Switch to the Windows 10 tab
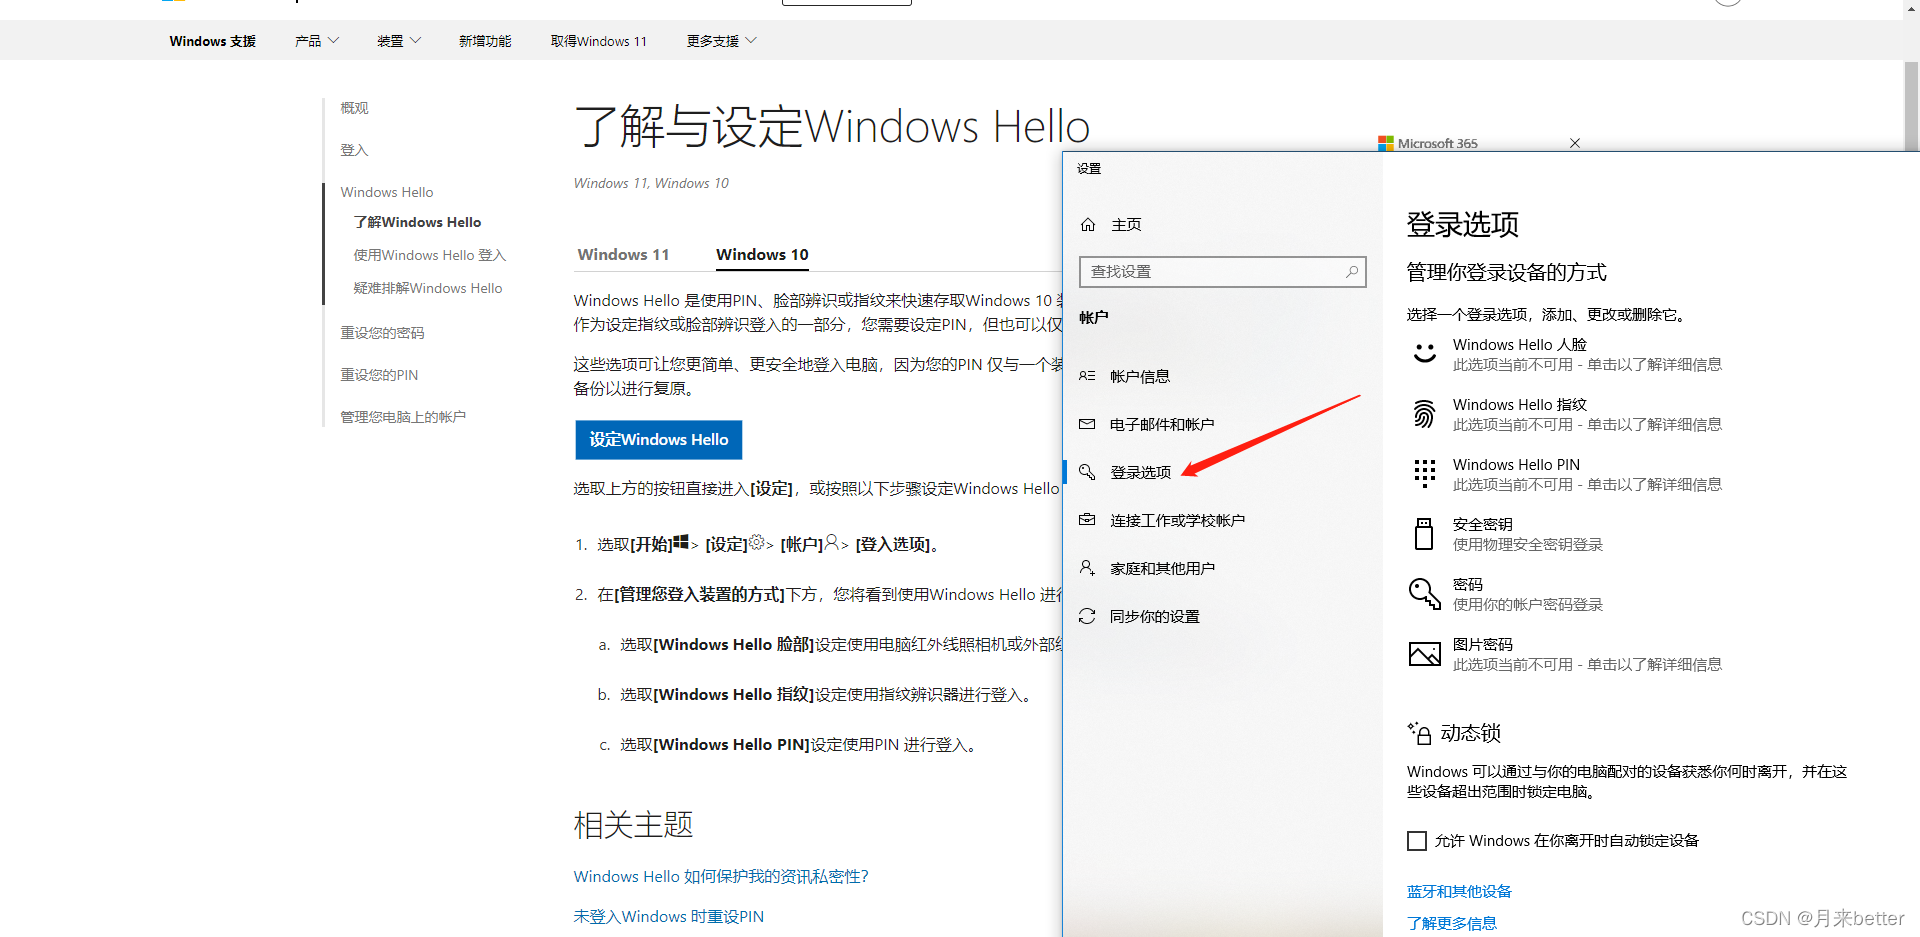1920x937 pixels. (762, 255)
